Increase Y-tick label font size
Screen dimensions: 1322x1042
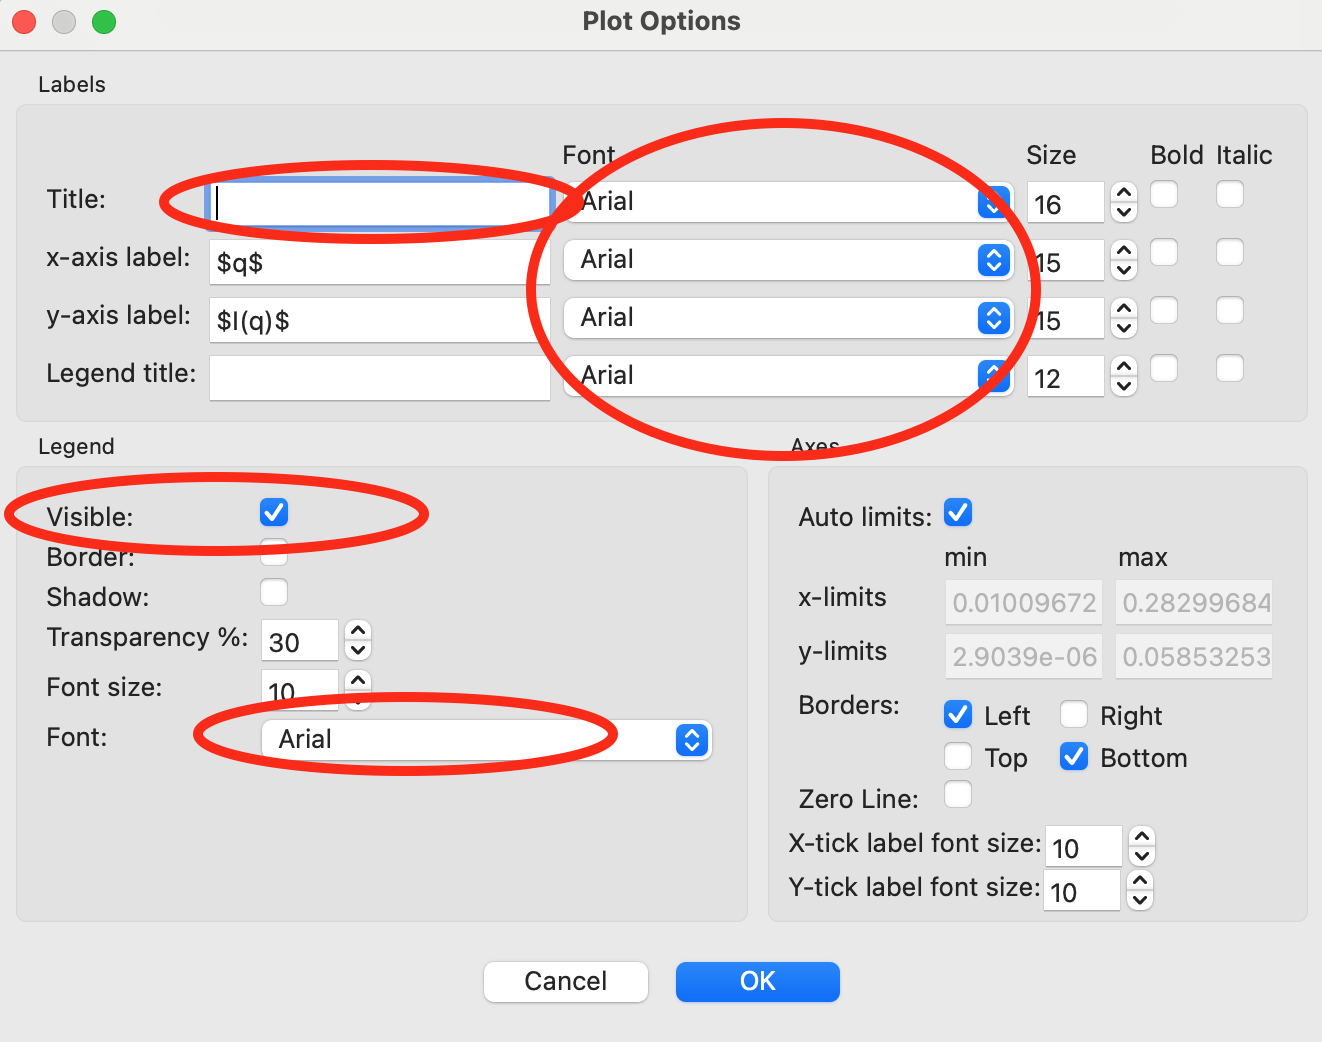1140,880
